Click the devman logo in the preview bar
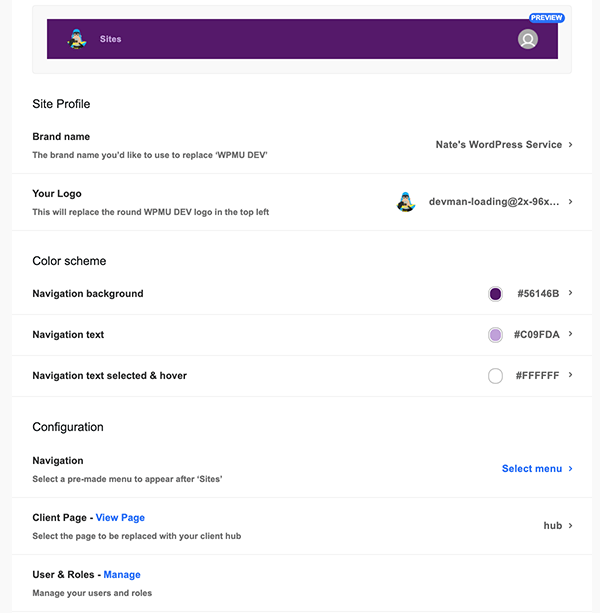The width and height of the screenshot is (600, 613). pyautogui.click(x=77, y=39)
